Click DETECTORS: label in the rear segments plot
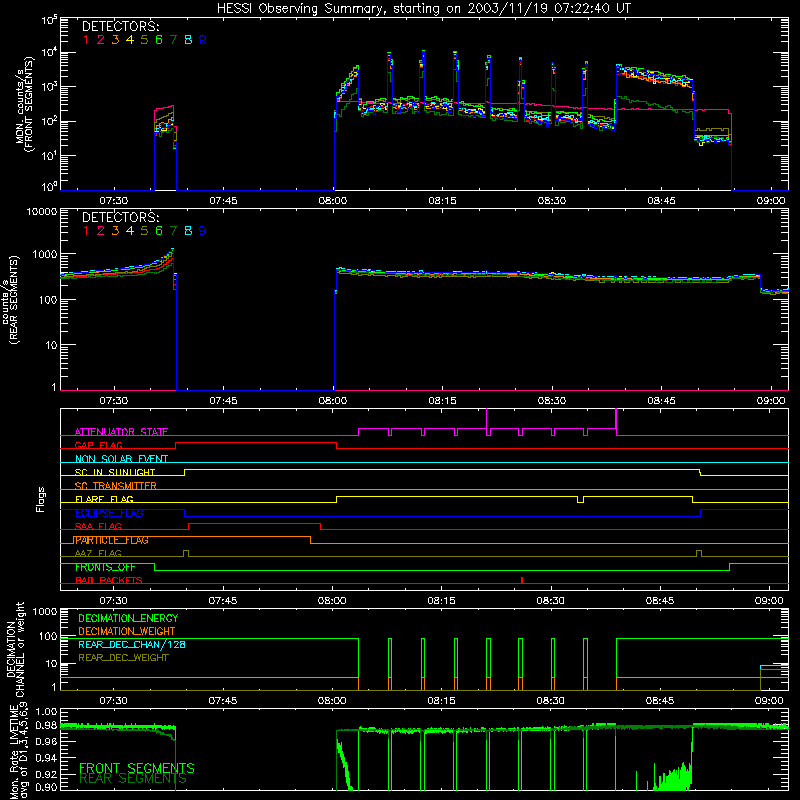The image size is (800, 800). click(x=120, y=217)
